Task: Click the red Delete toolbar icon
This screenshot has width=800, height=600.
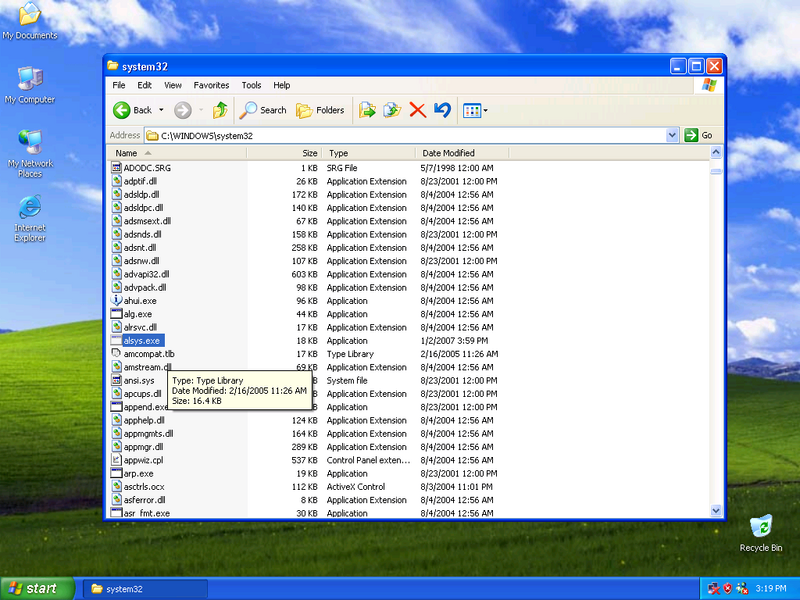Action: (x=417, y=110)
